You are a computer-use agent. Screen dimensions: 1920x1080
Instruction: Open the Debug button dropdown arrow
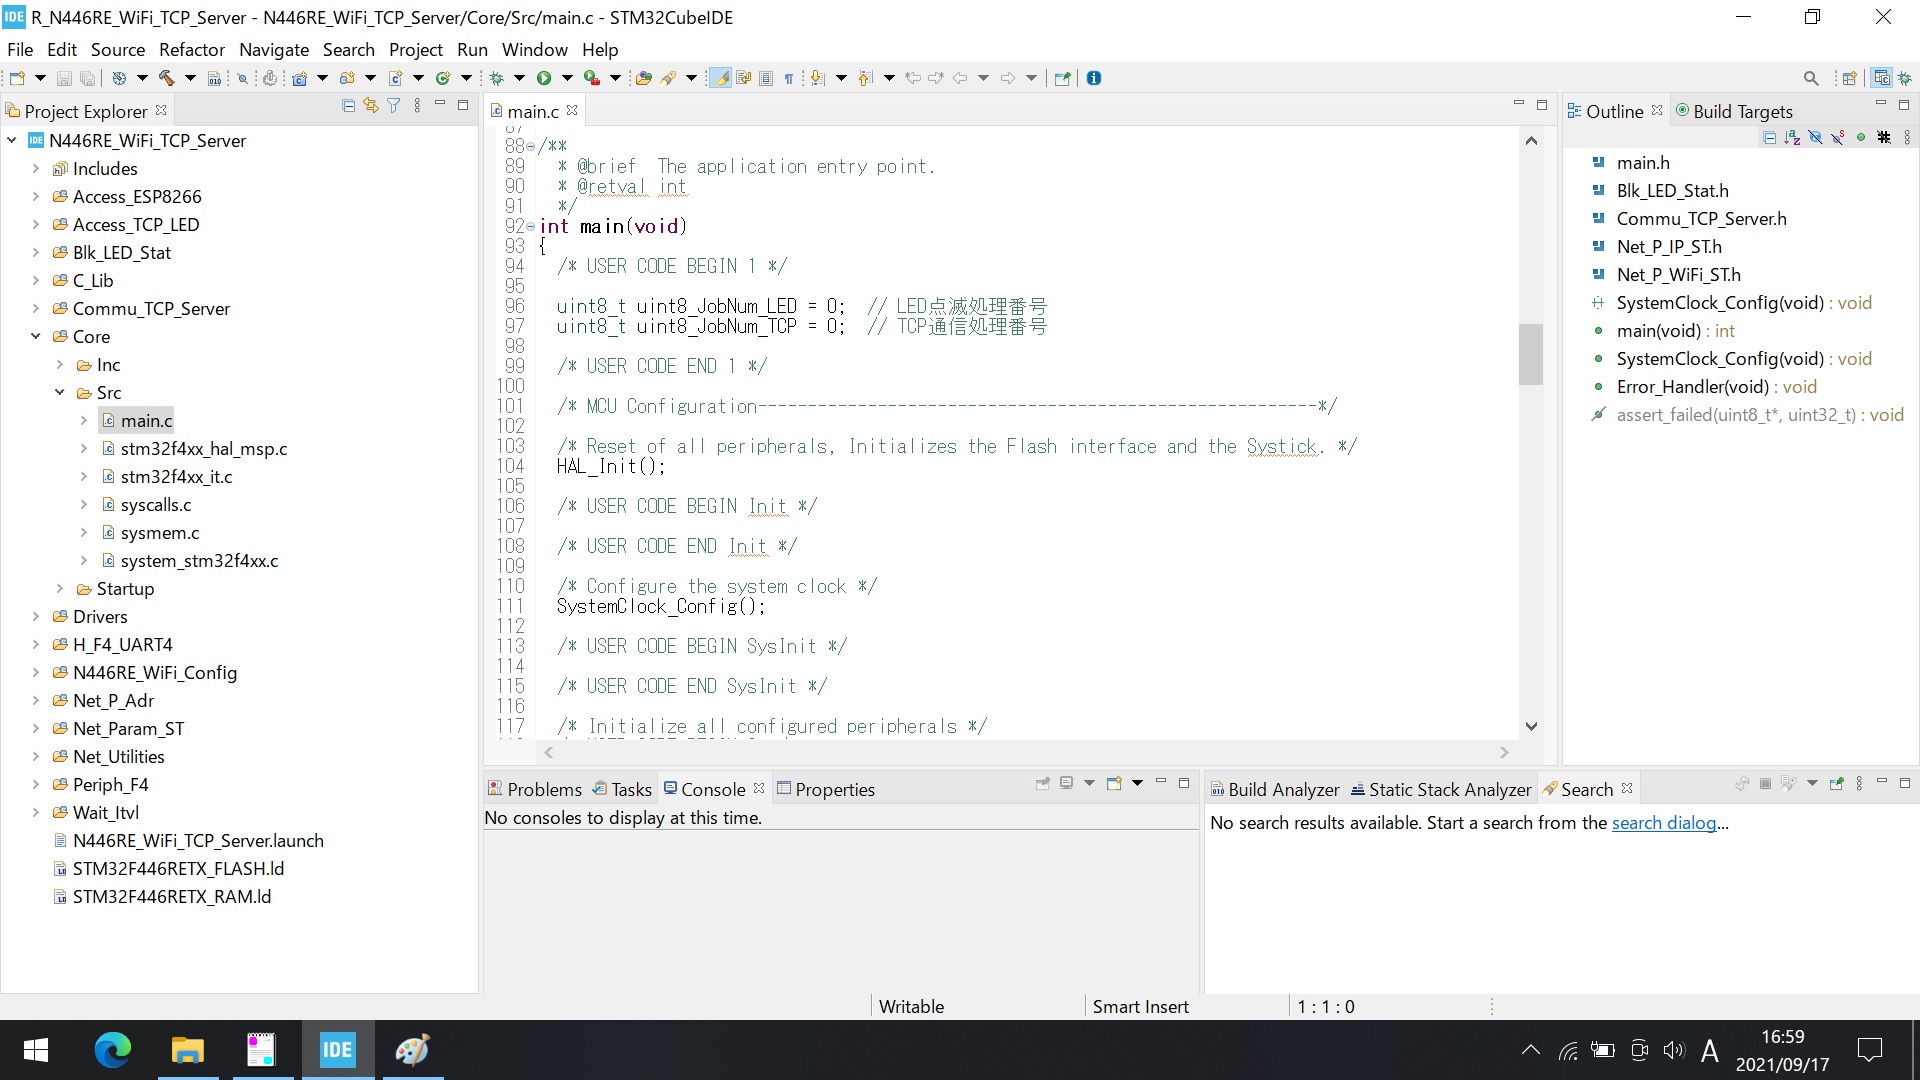point(519,78)
